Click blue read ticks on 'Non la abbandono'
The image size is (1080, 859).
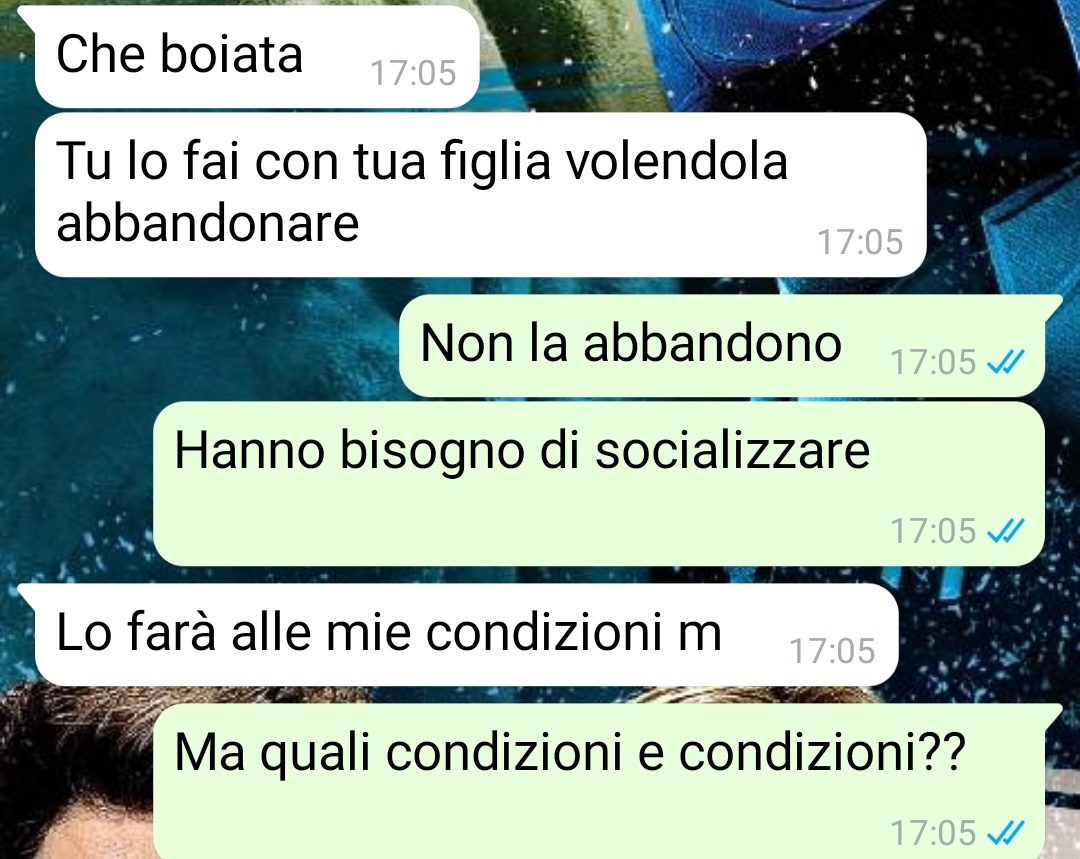point(1006,361)
